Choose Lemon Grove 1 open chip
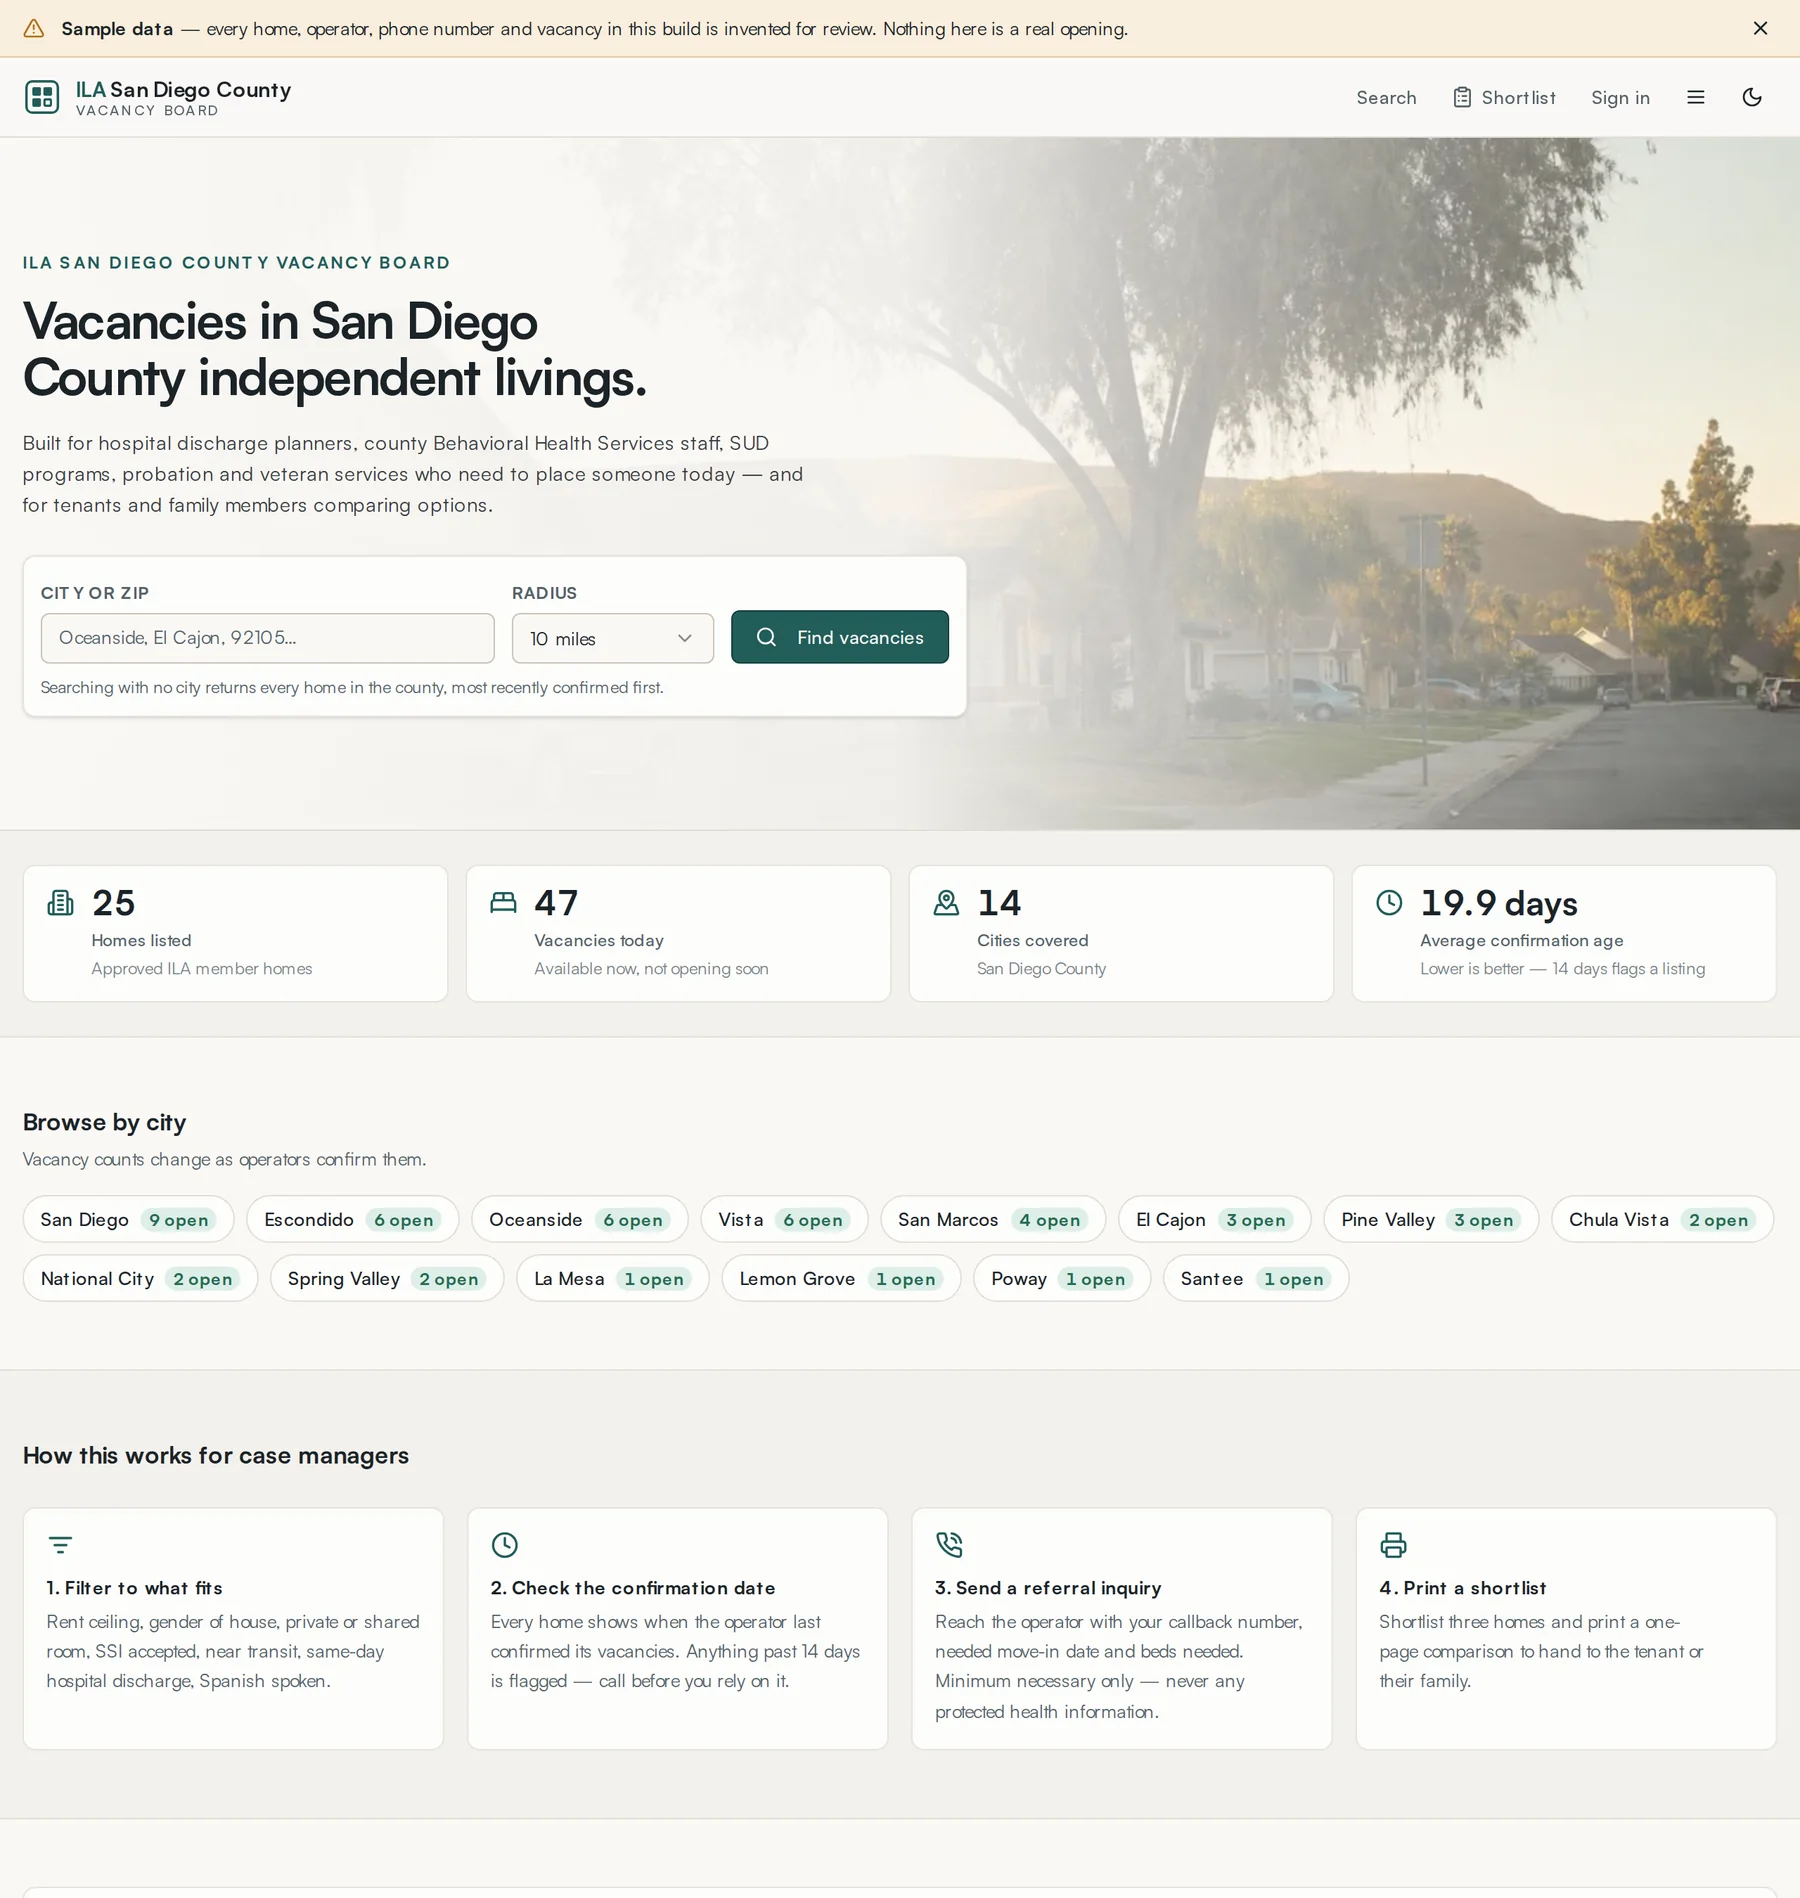 (x=841, y=1278)
